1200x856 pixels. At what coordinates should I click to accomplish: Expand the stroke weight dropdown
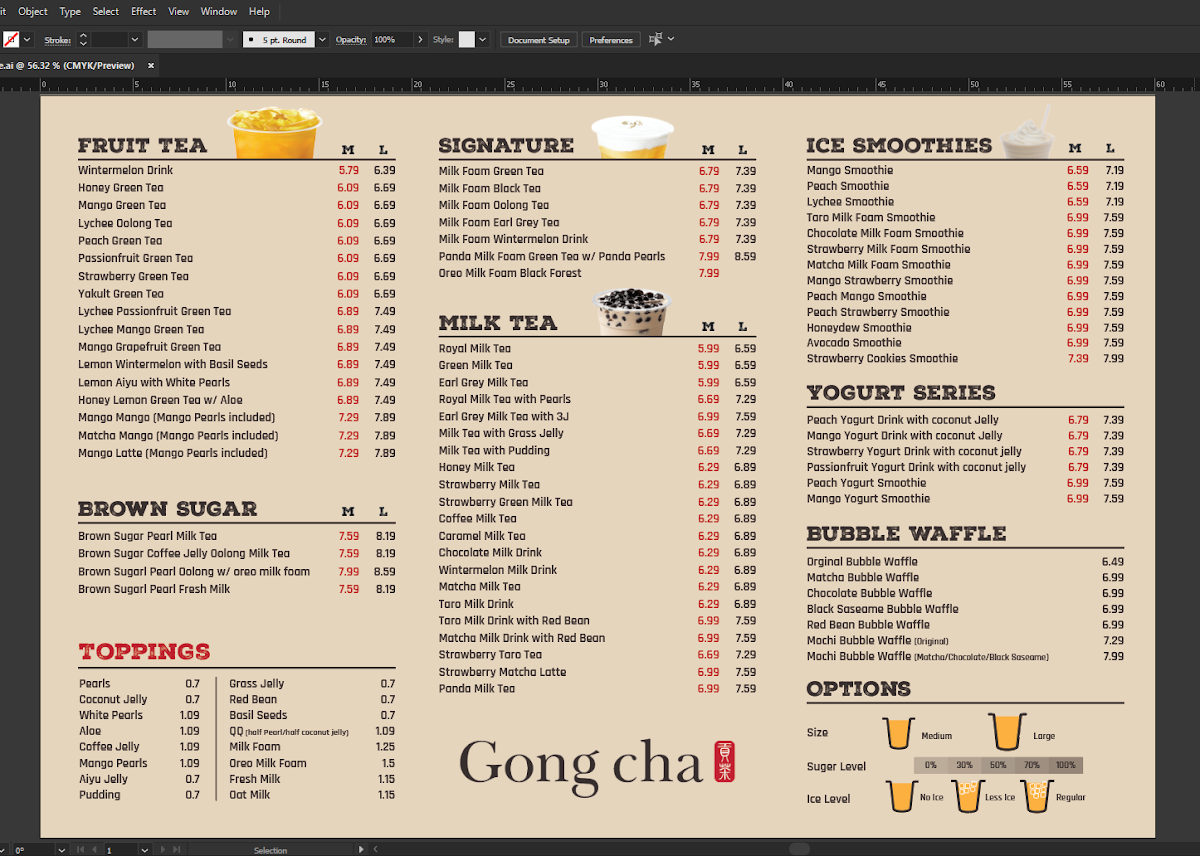(x=135, y=40)
